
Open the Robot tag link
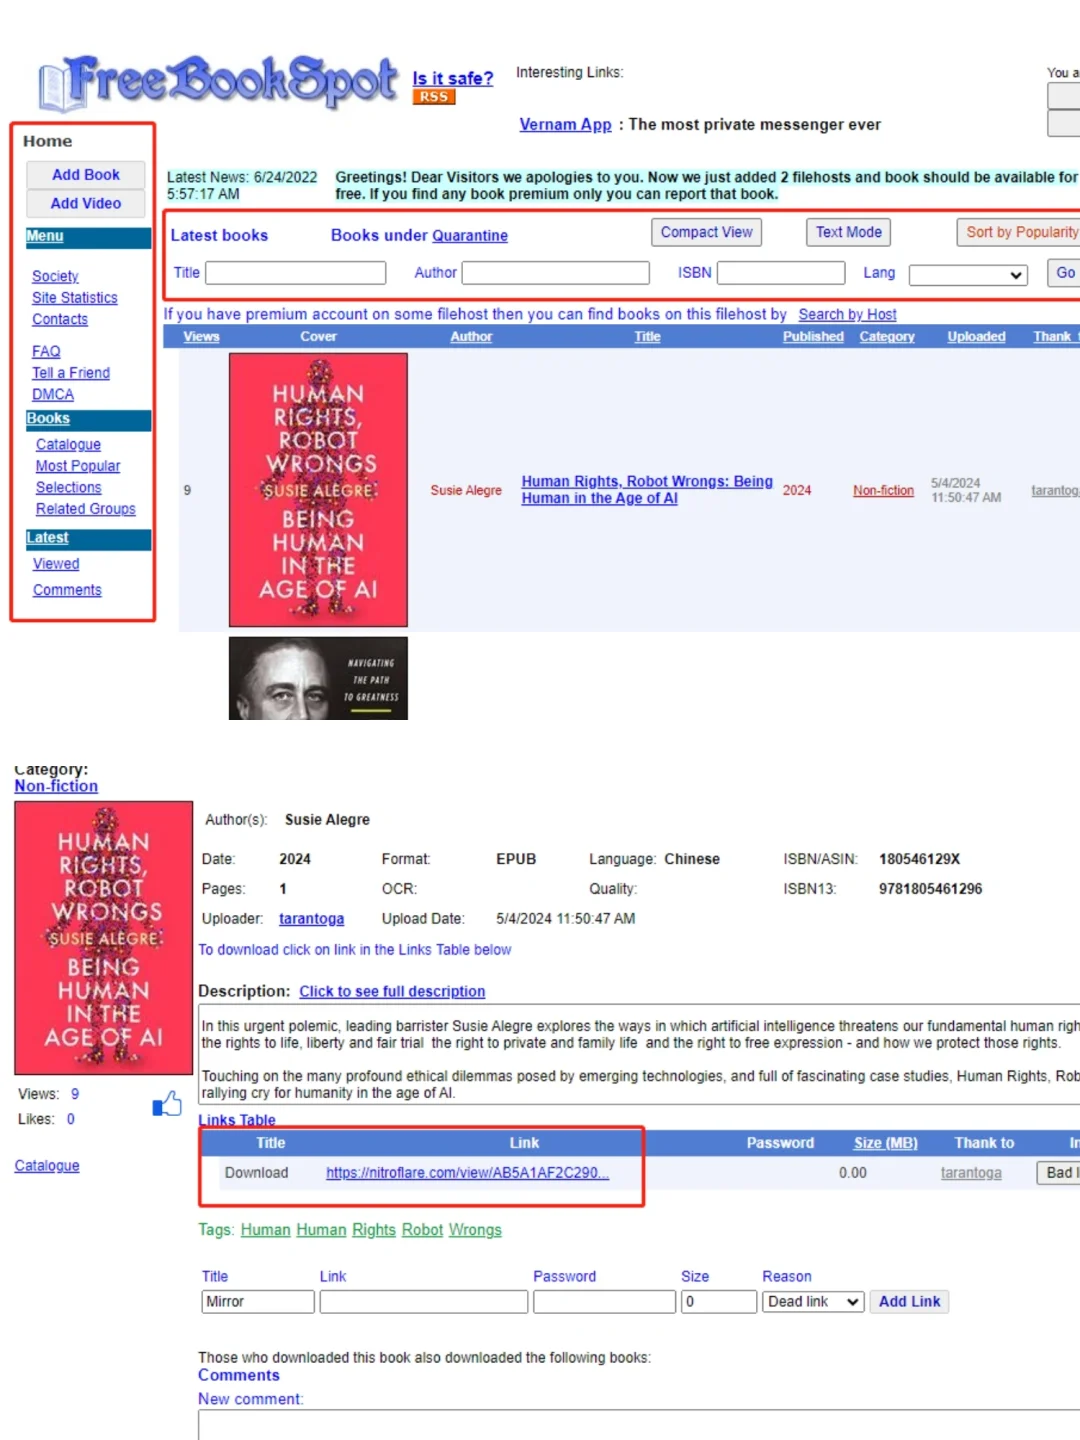tap(422, 1230)
